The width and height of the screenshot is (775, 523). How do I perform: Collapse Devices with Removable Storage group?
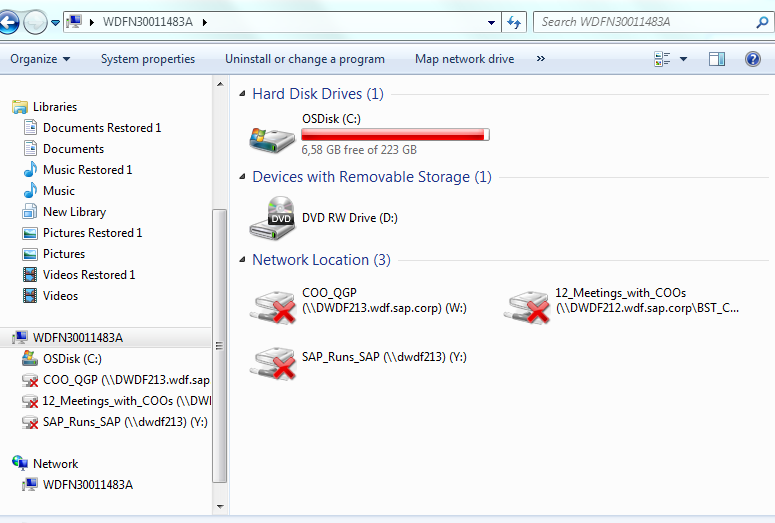242,176
